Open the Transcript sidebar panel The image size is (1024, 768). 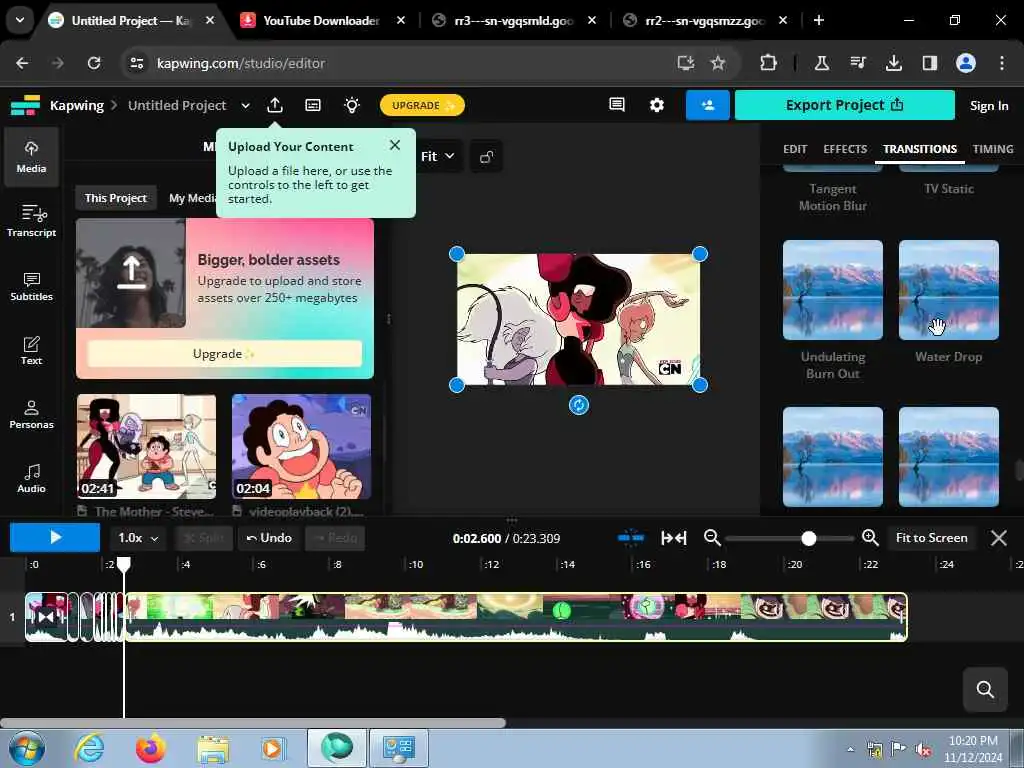point(31,221)
